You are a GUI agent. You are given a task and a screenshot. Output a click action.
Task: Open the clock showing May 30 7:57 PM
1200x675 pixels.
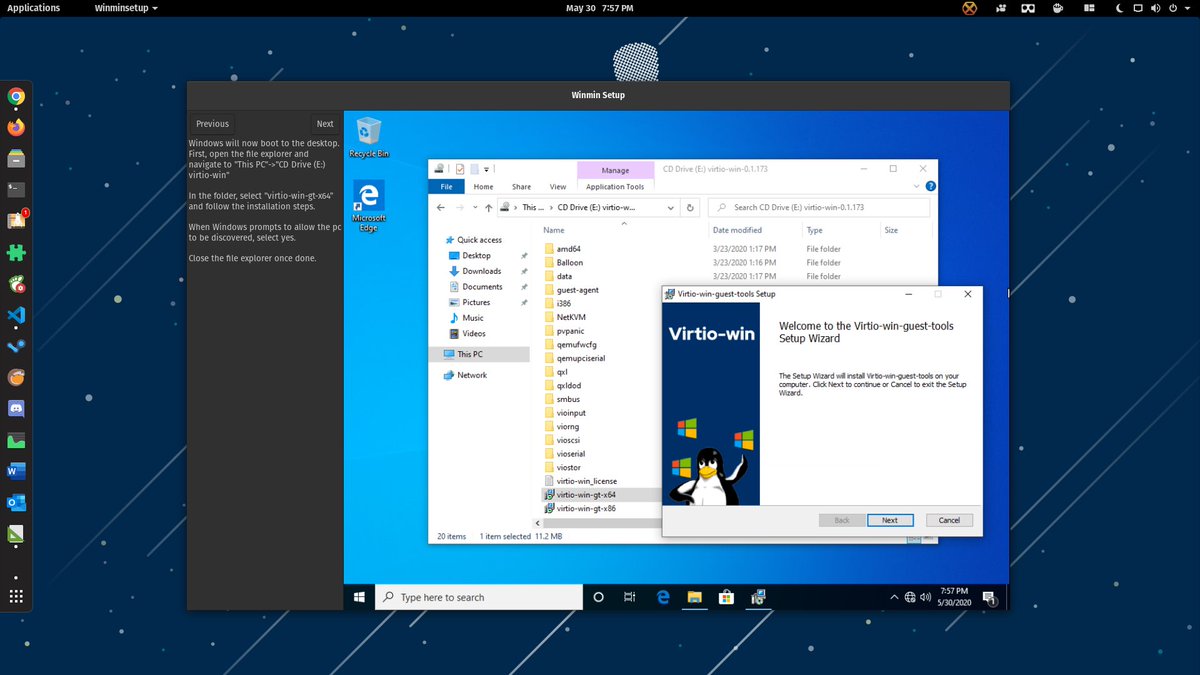click(x=600, y=8)
